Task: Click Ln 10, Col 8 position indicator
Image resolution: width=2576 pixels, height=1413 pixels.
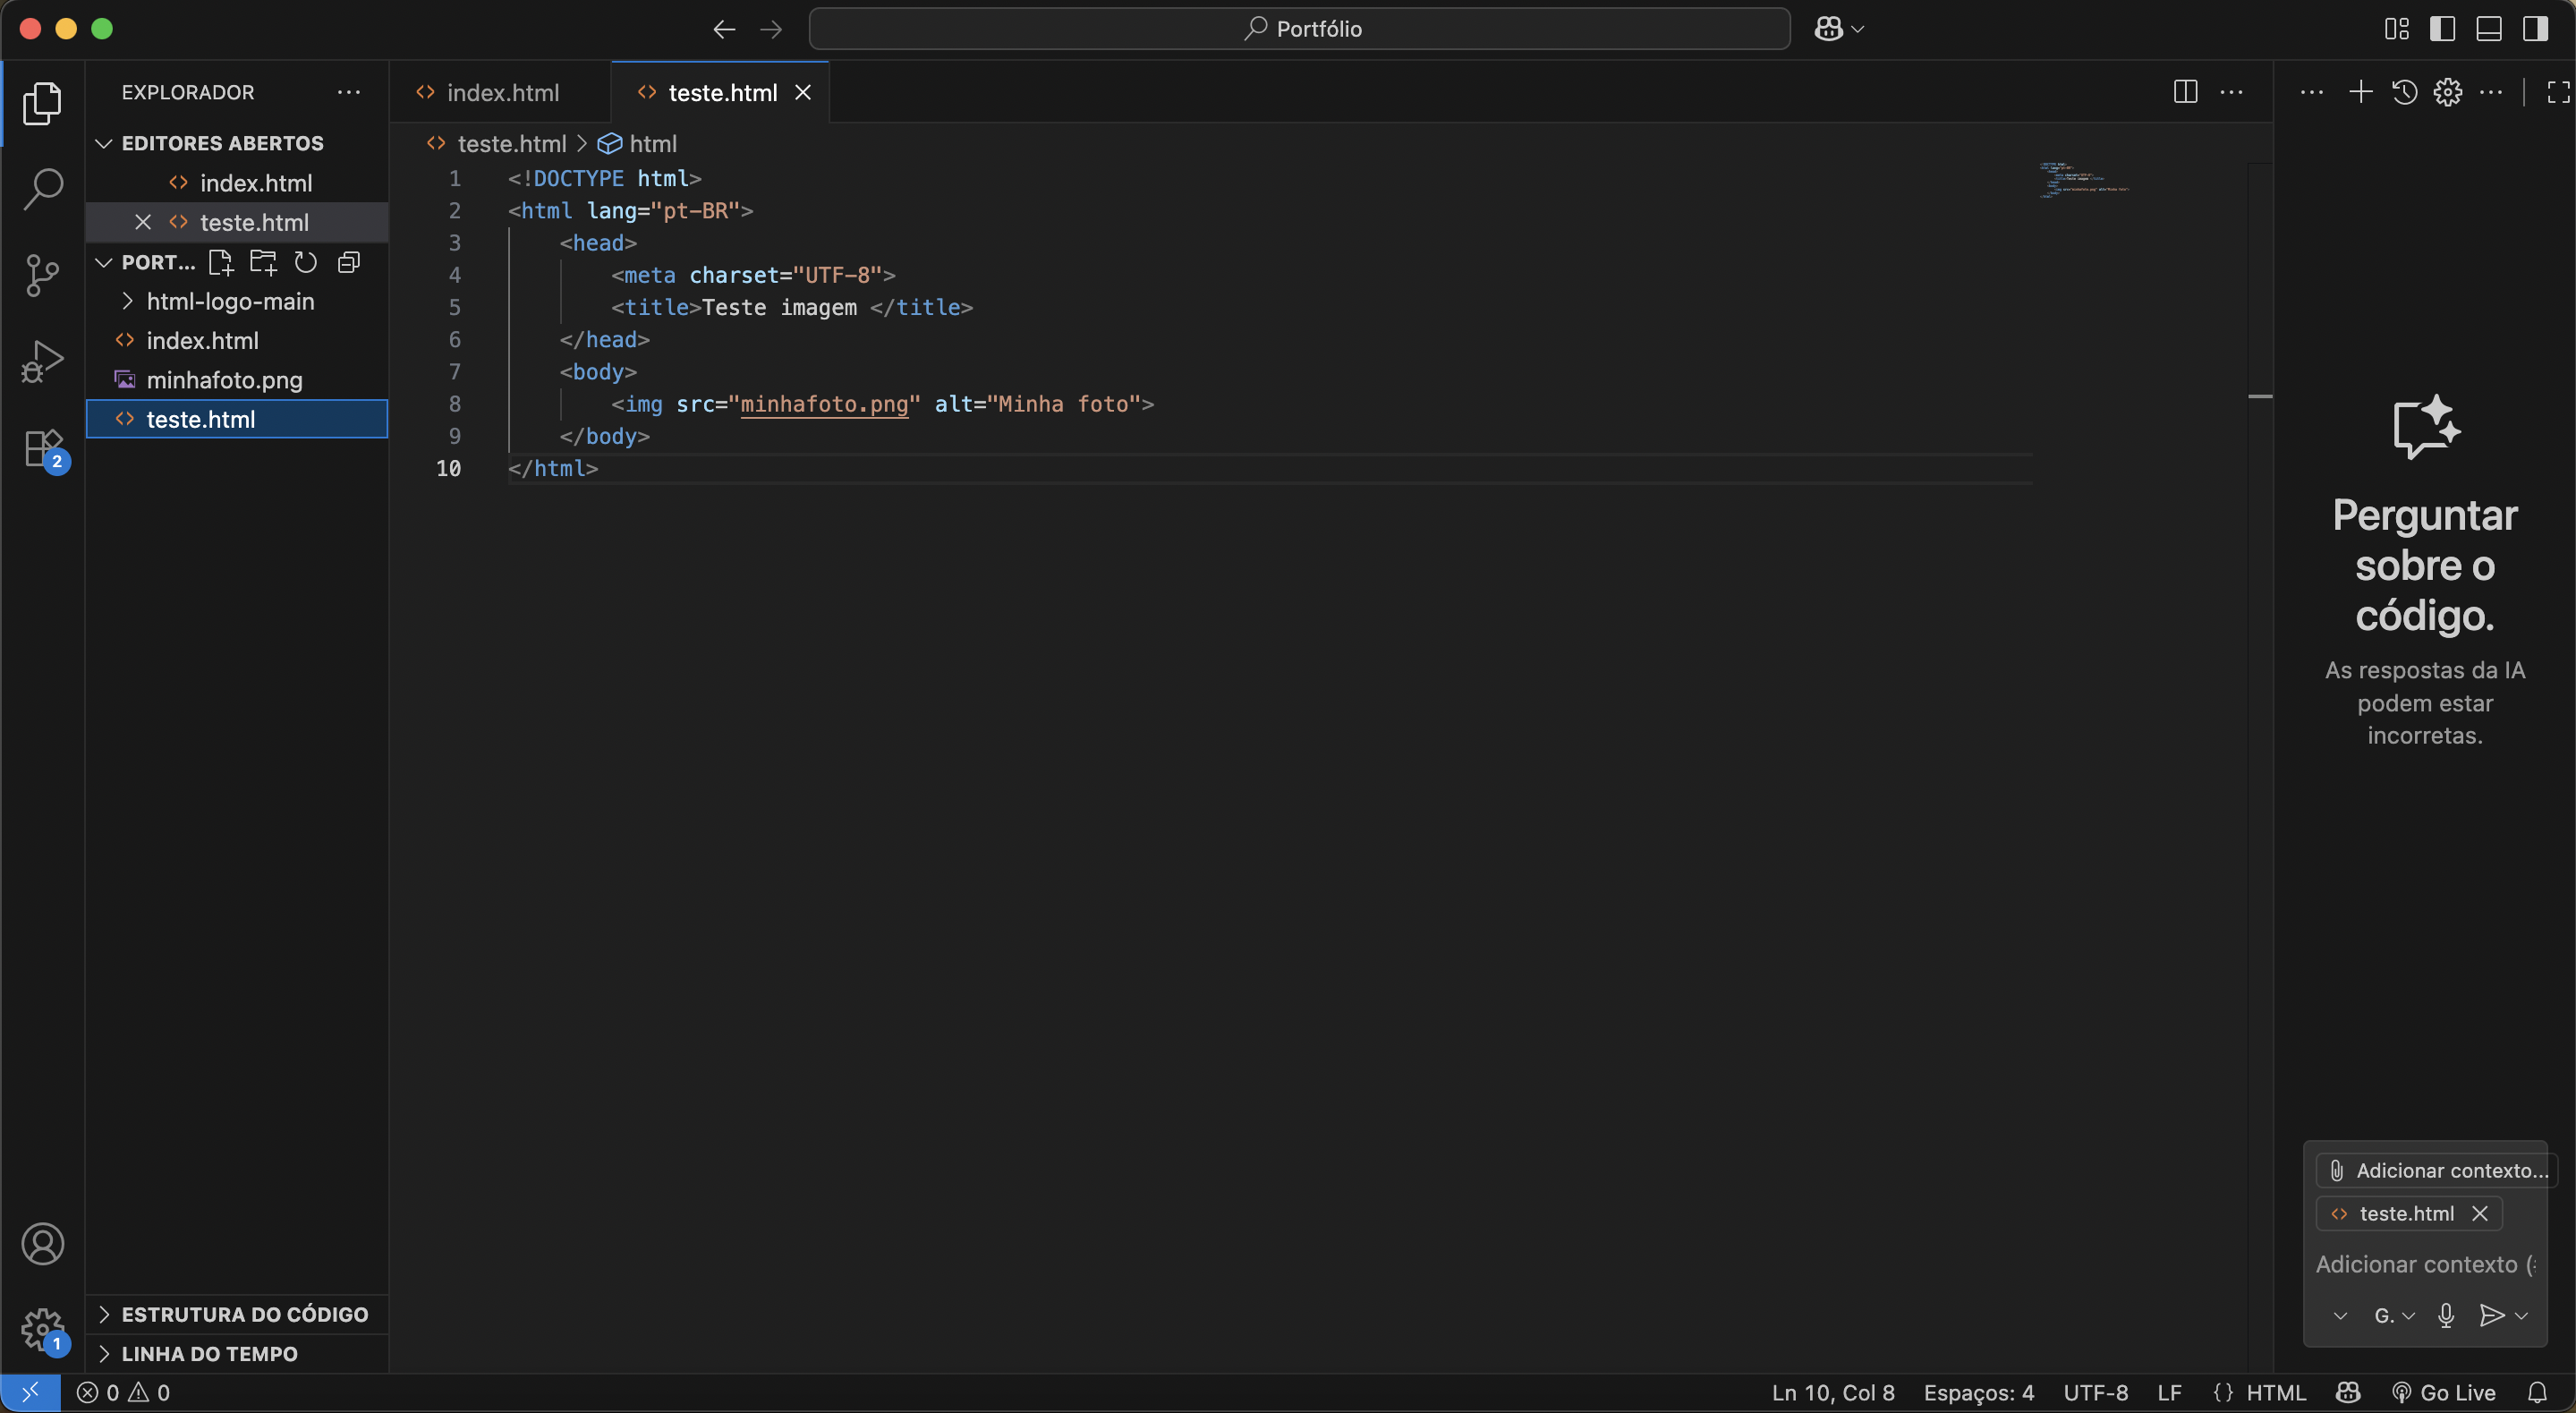Action: point(1832,1392)
